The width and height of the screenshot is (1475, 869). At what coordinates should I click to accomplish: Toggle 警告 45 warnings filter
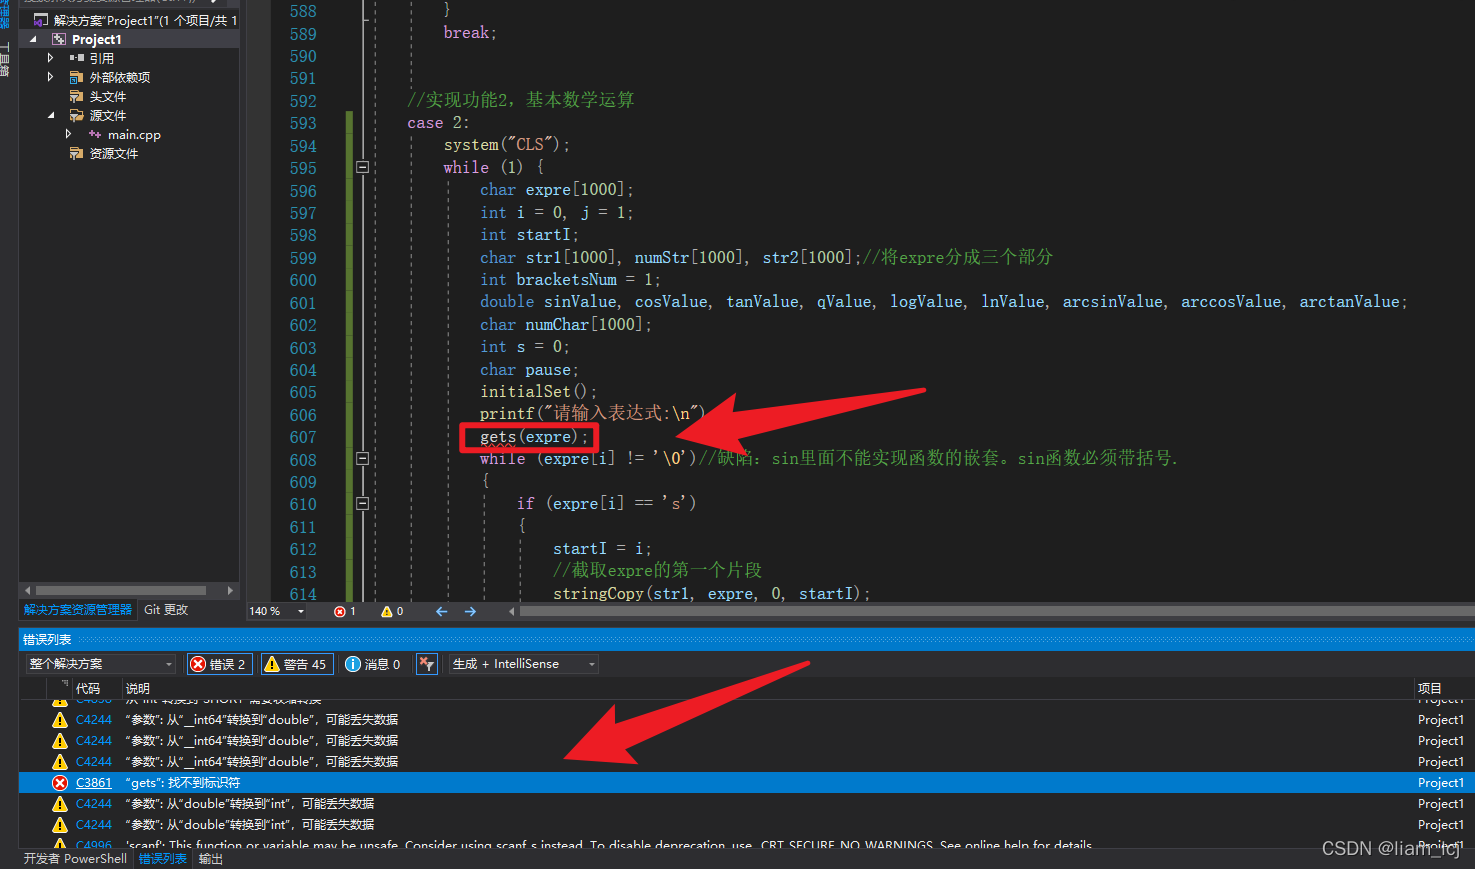pos(298,664)
